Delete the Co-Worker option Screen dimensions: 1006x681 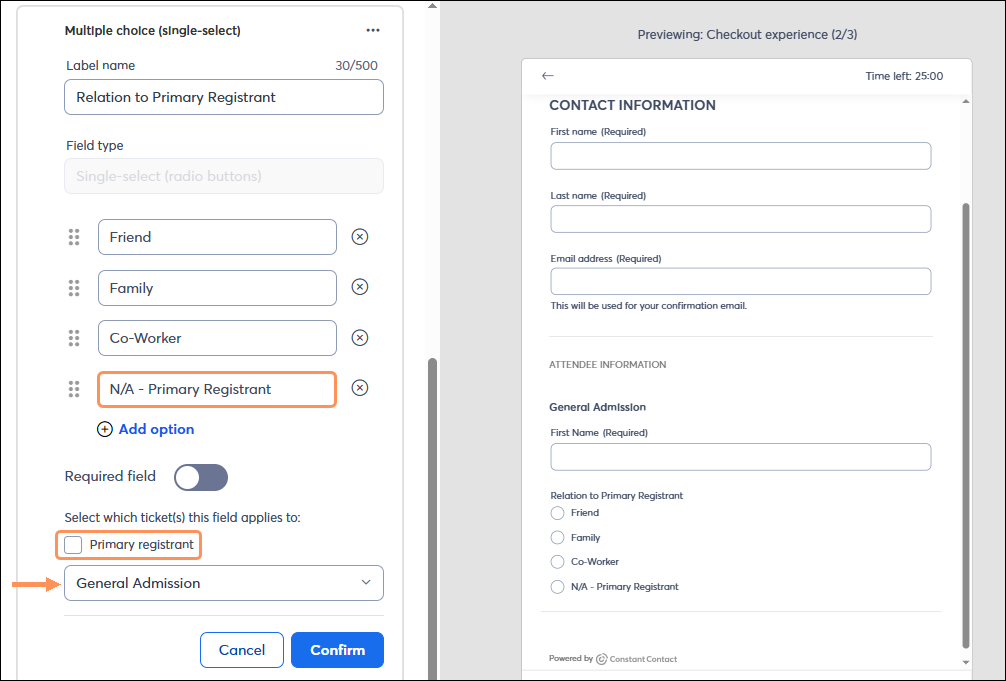(360, 338)
